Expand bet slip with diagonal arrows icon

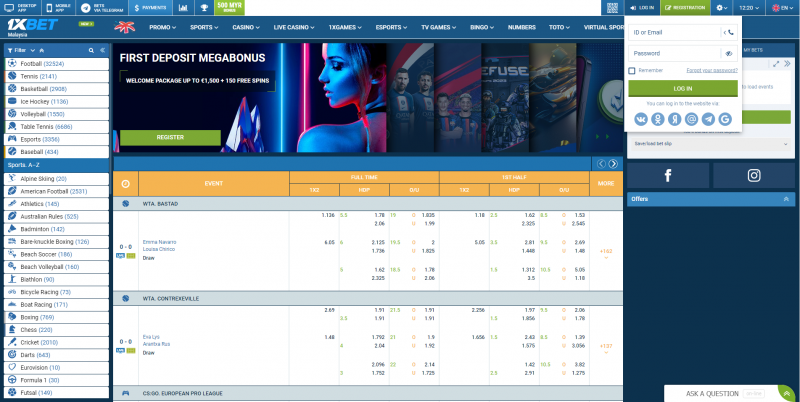point(776,64)
